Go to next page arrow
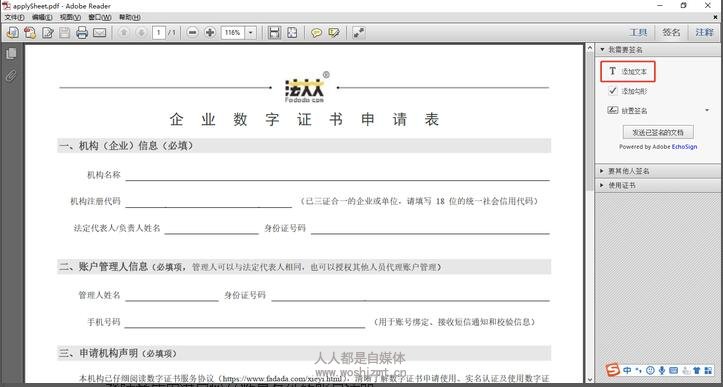This screenshot has height=387, width=723. pos(142,33)
